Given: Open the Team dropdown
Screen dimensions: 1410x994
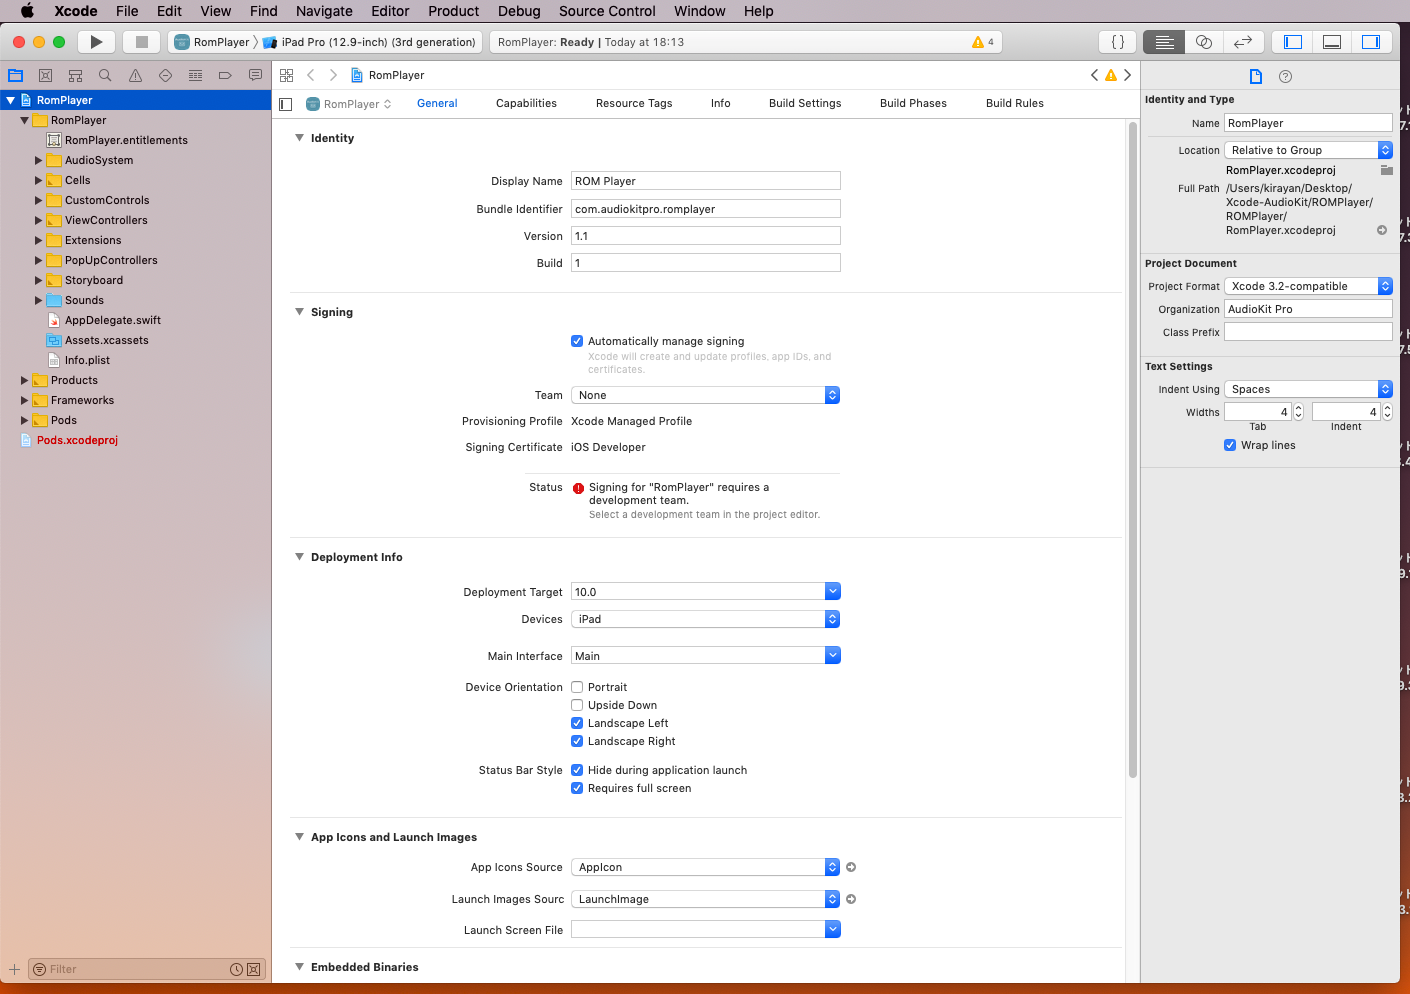Looking at the screenshot, I should (705, 395).
